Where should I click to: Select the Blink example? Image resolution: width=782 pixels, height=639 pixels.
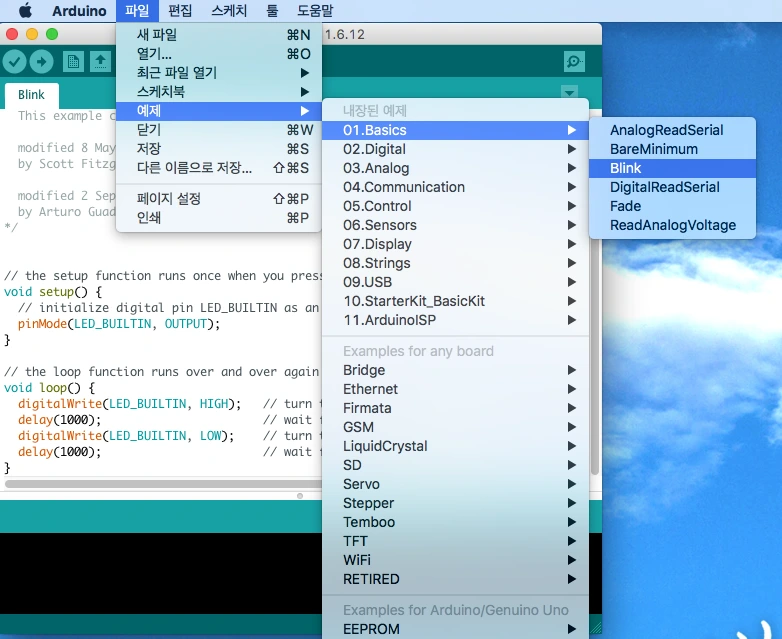point(672,168)
